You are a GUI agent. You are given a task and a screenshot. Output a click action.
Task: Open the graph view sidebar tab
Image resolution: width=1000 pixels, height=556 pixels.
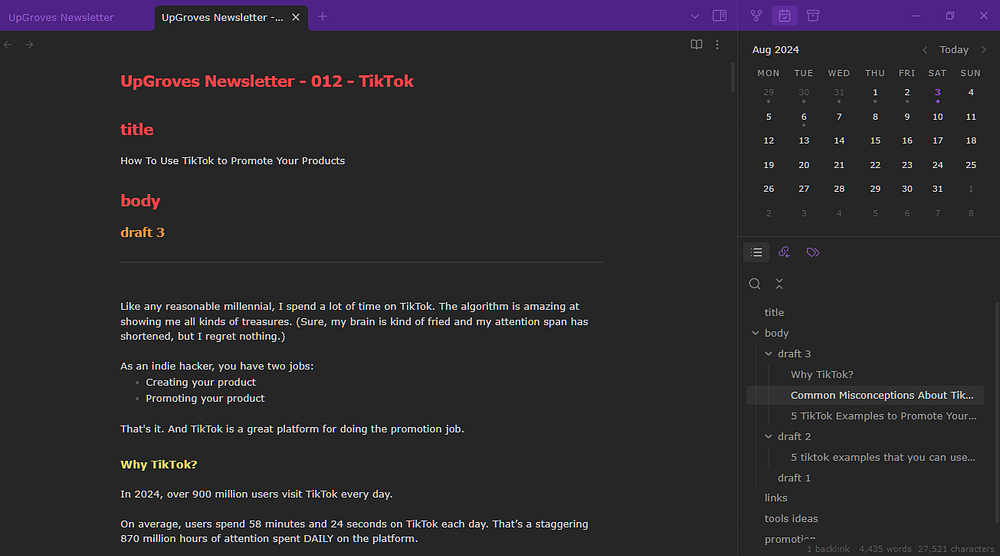click(x=756, y=16)
